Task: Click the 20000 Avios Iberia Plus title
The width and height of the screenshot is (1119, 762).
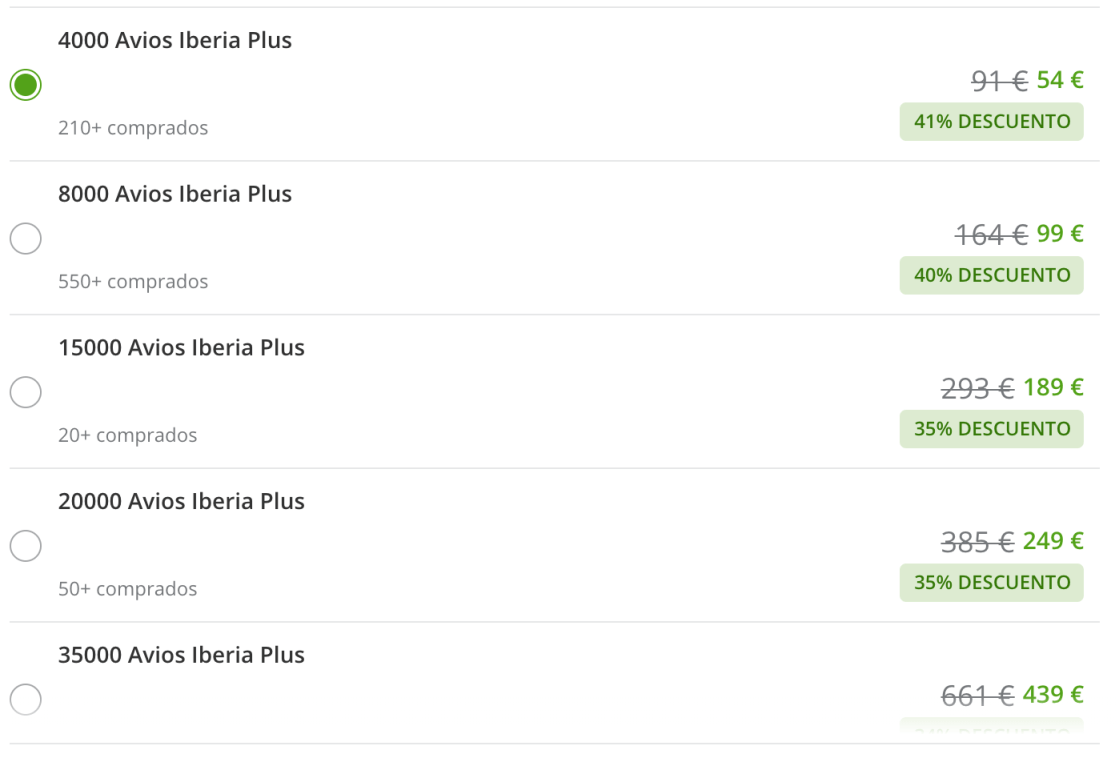Action: tap(181, 501)
